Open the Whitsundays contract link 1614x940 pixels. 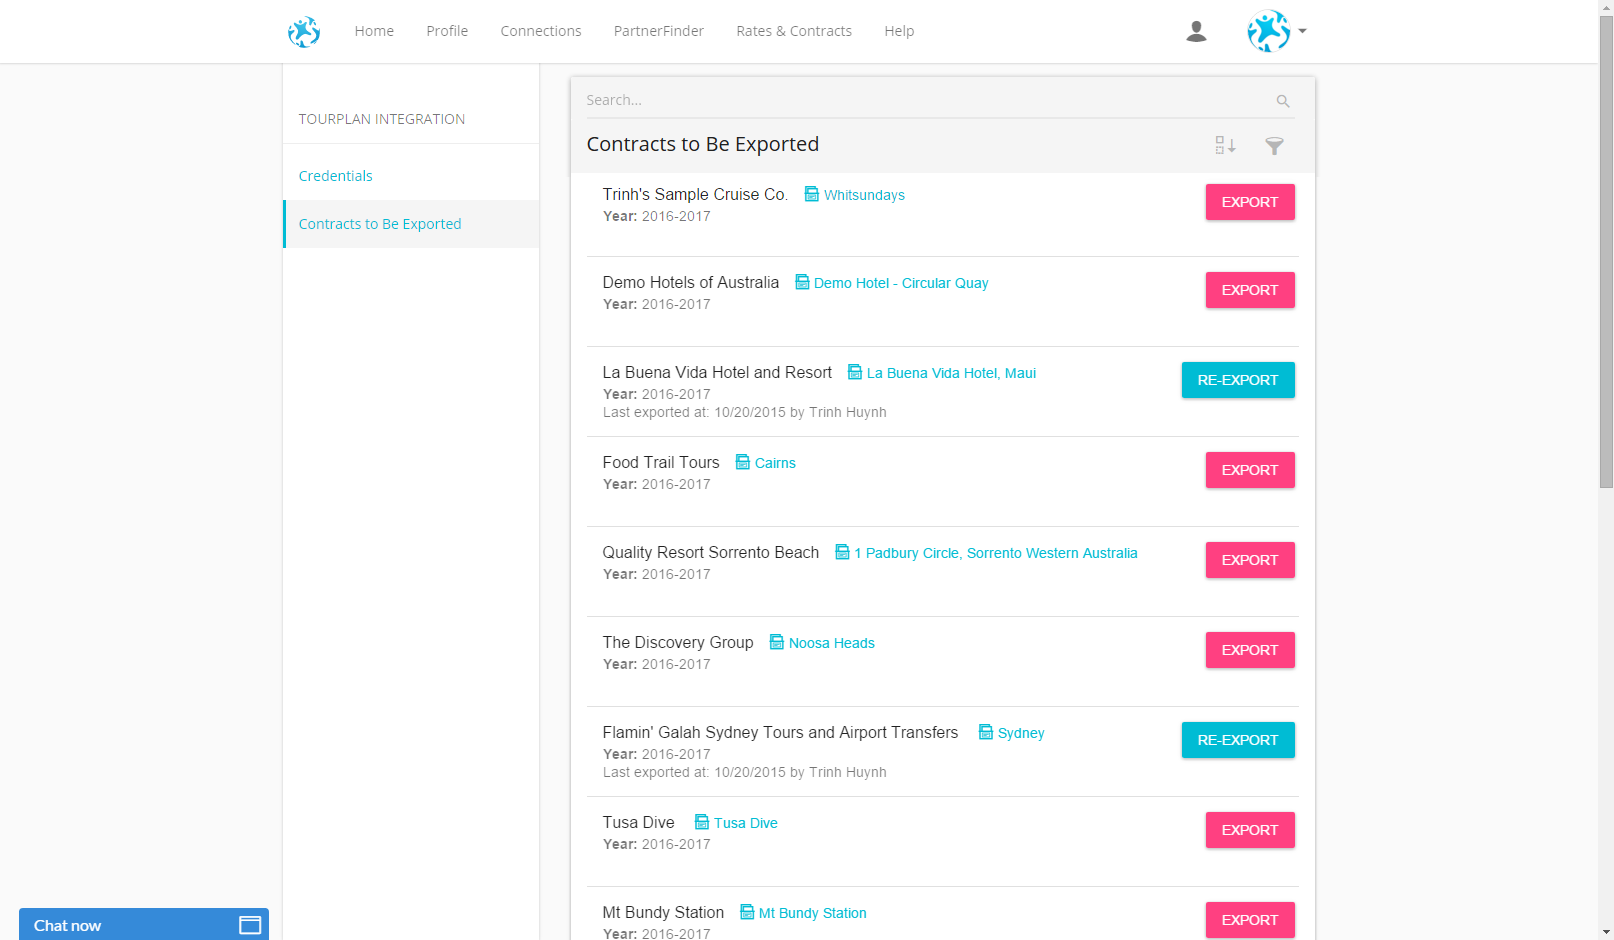pos(864,195)
